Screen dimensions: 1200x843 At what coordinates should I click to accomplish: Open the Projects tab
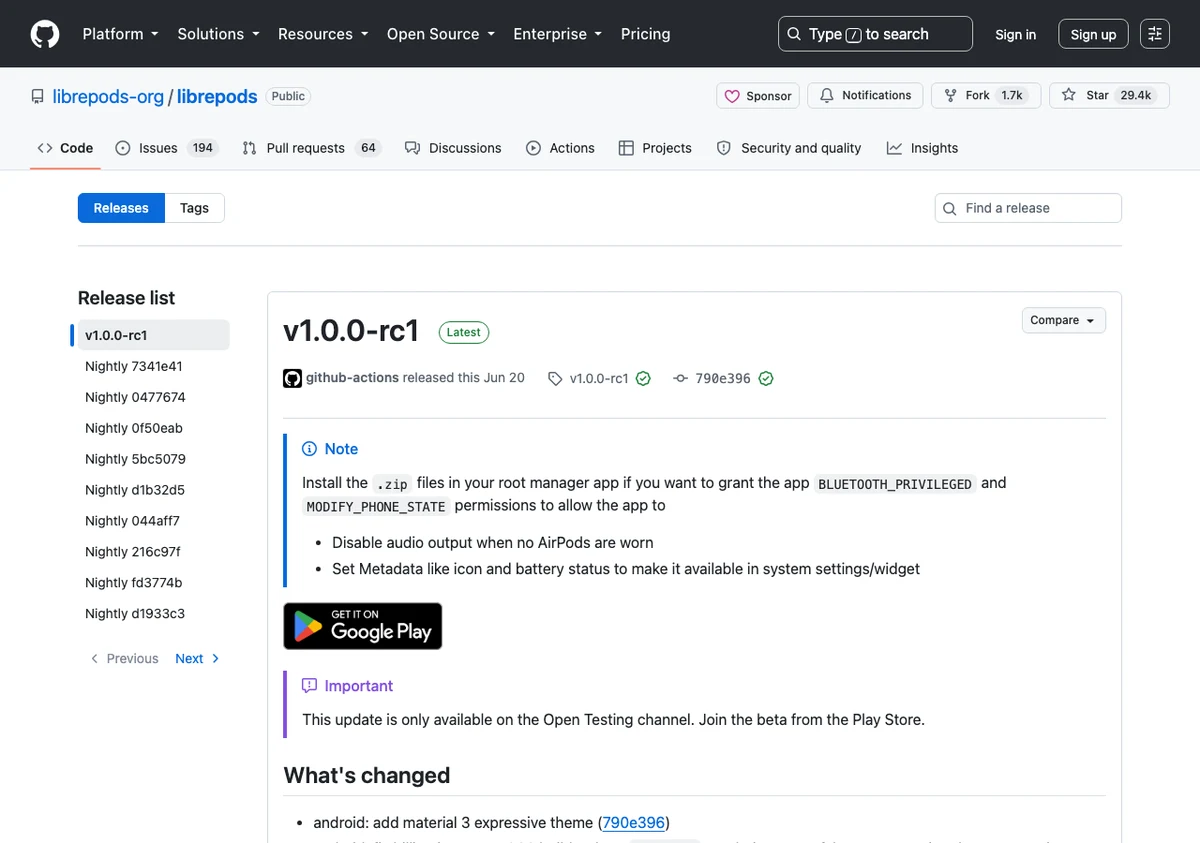pos(655,148)
